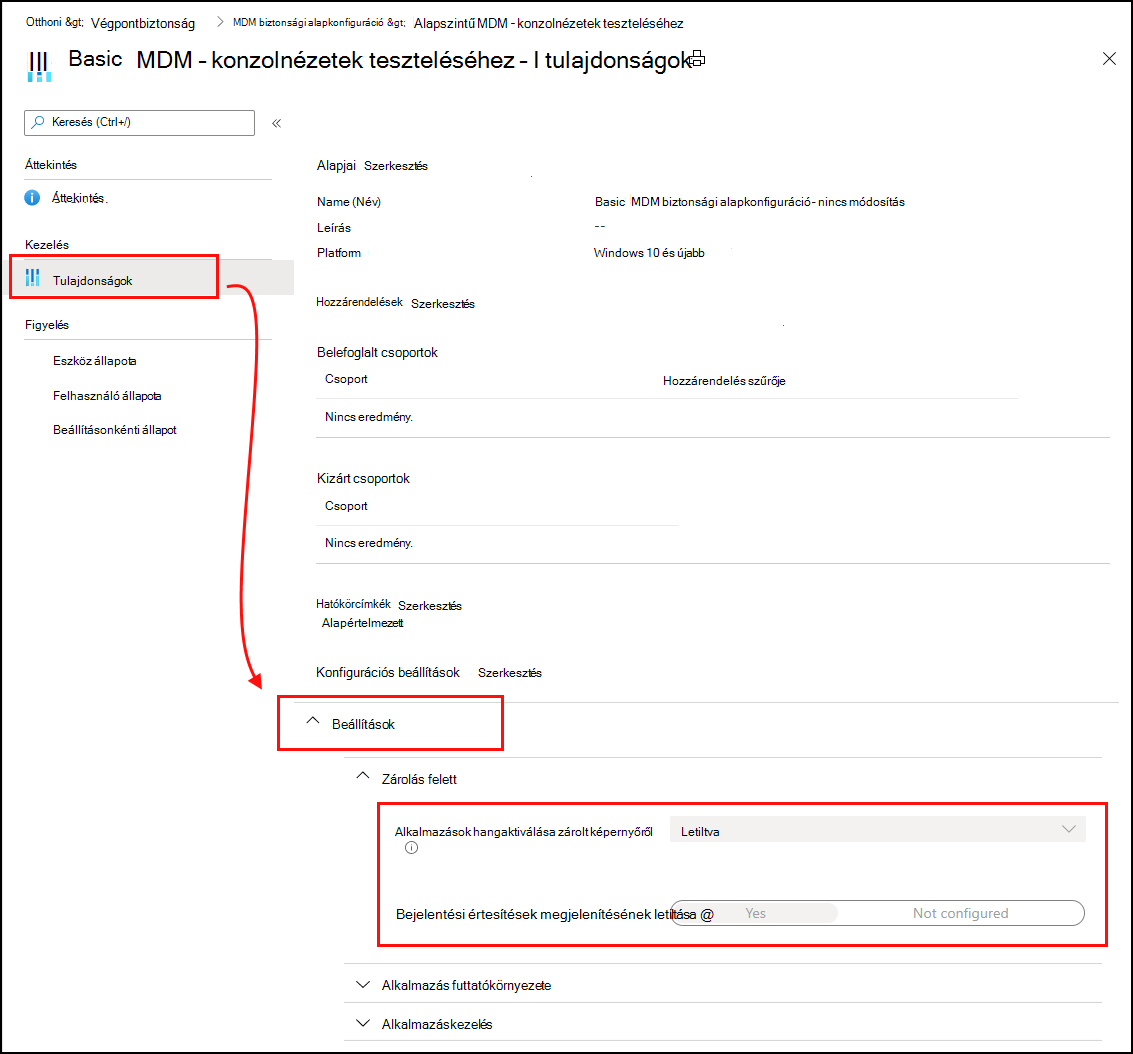This screenshot has width=1133, height=1054.
Task: Open Felhasználó állapota monitoring page
Action: (x=107, y=396)
